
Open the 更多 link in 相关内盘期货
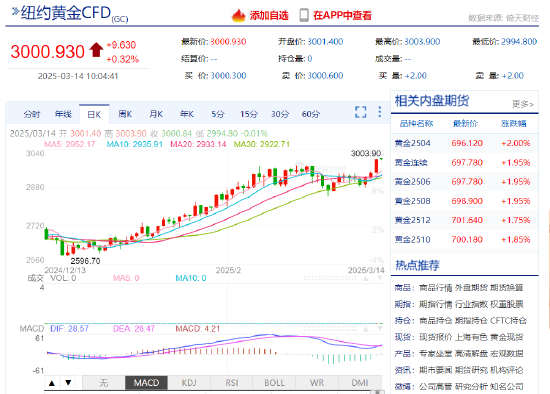(523, 104)
